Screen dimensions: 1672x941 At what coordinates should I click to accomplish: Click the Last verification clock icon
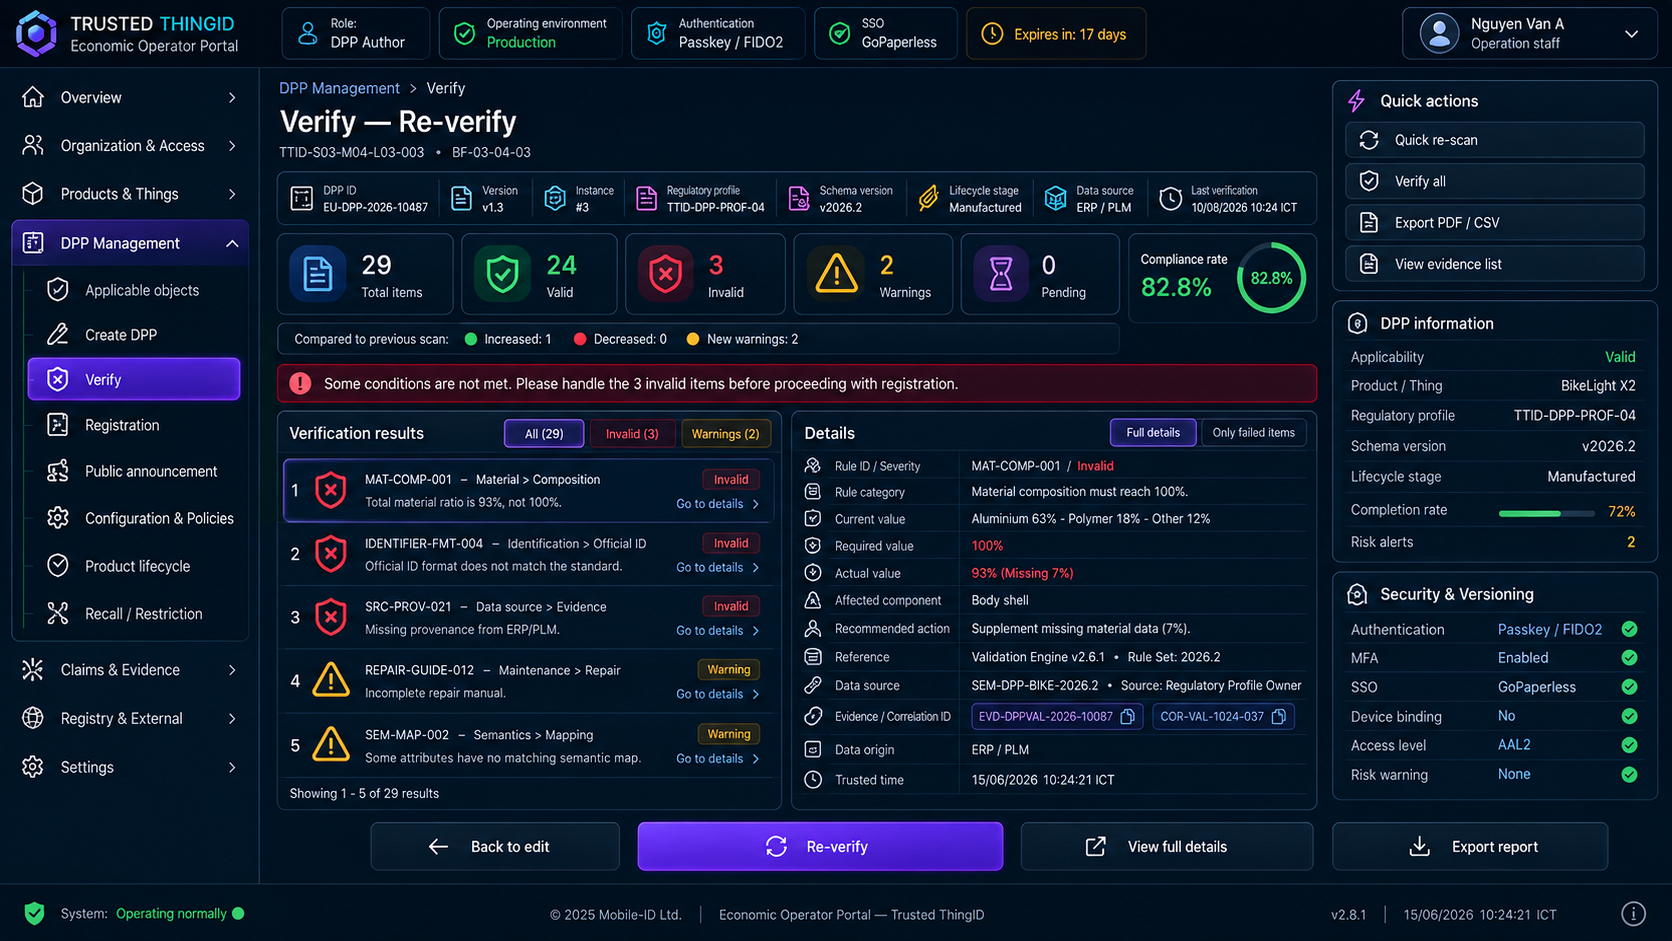pyautogui.click(x=1170, y=198)
